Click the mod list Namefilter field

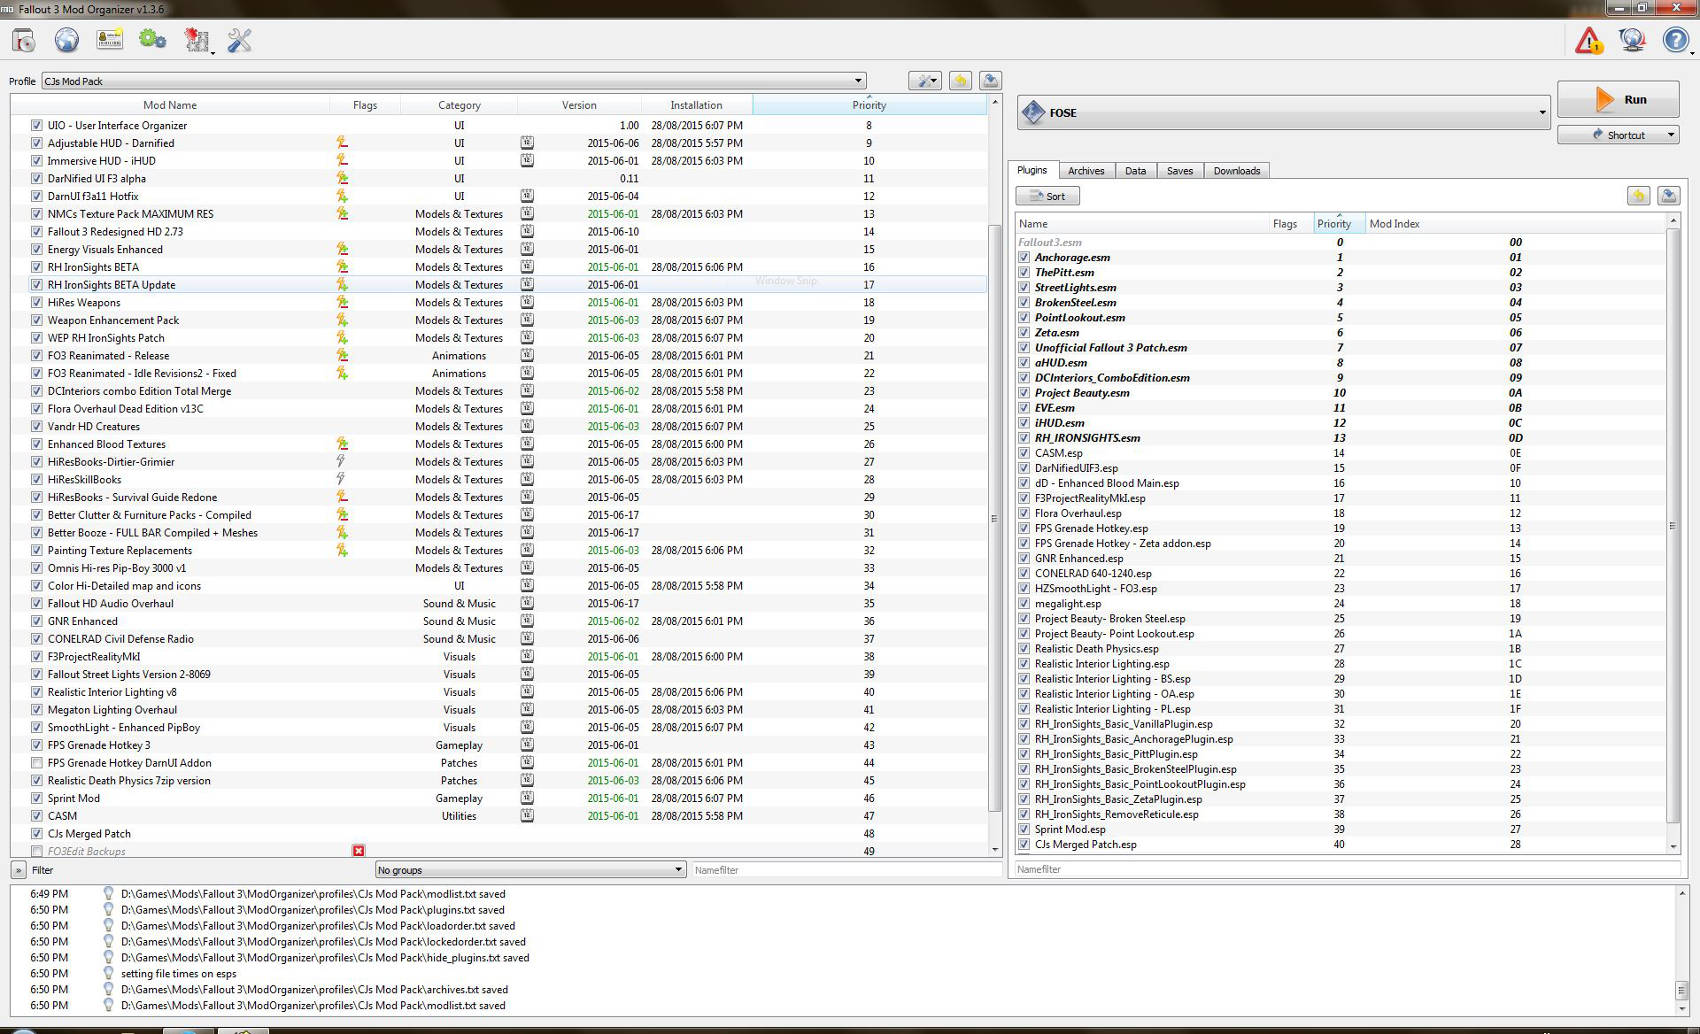(846, 870)
